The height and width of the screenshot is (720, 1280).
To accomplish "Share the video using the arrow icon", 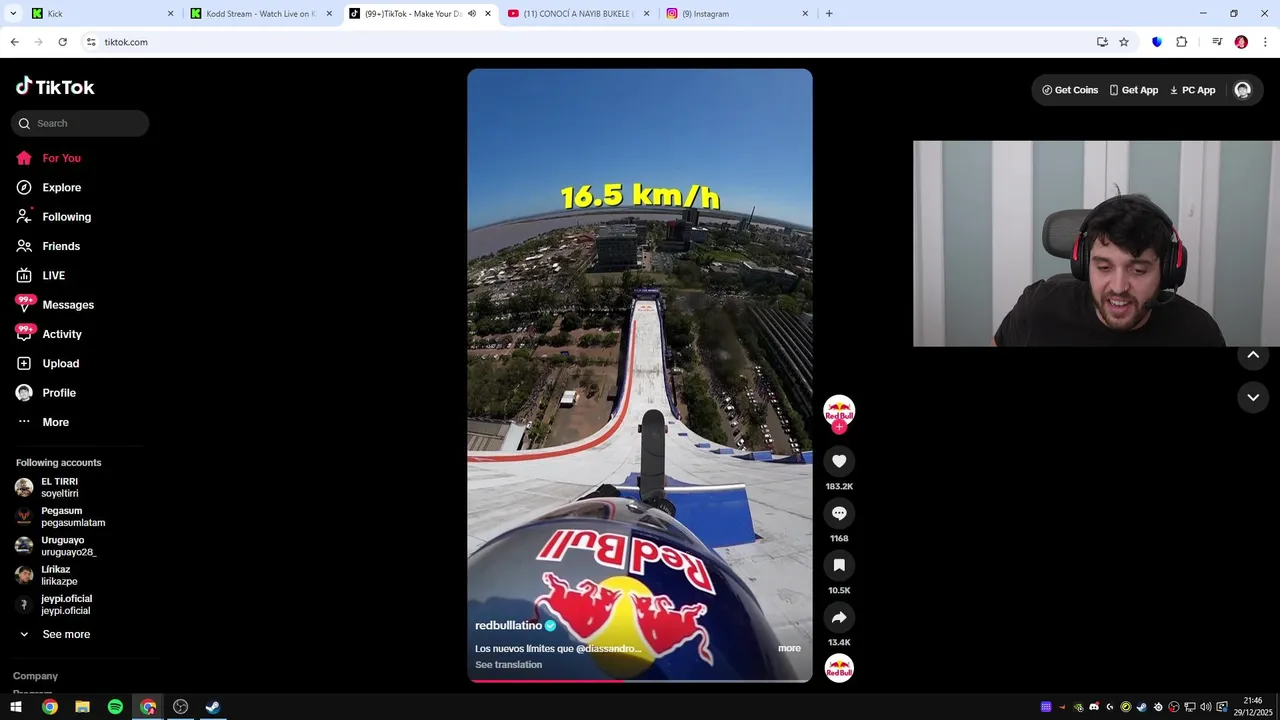I will (839, 617).
